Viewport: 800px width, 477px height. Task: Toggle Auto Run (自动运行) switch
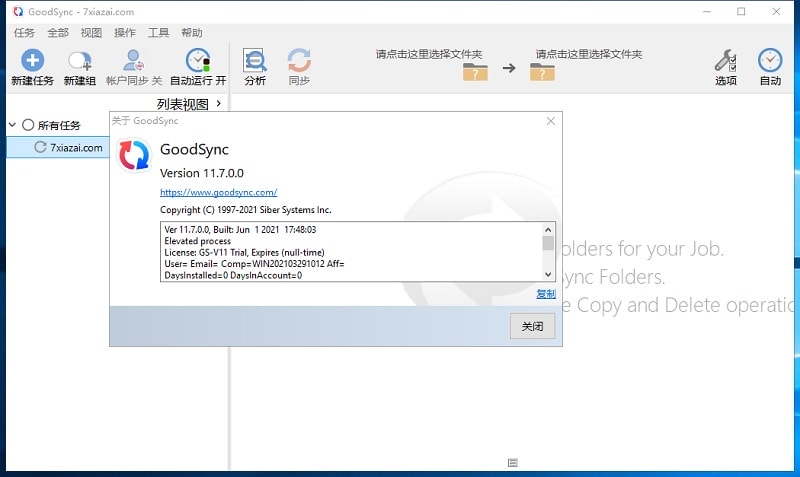click(198, 61)
